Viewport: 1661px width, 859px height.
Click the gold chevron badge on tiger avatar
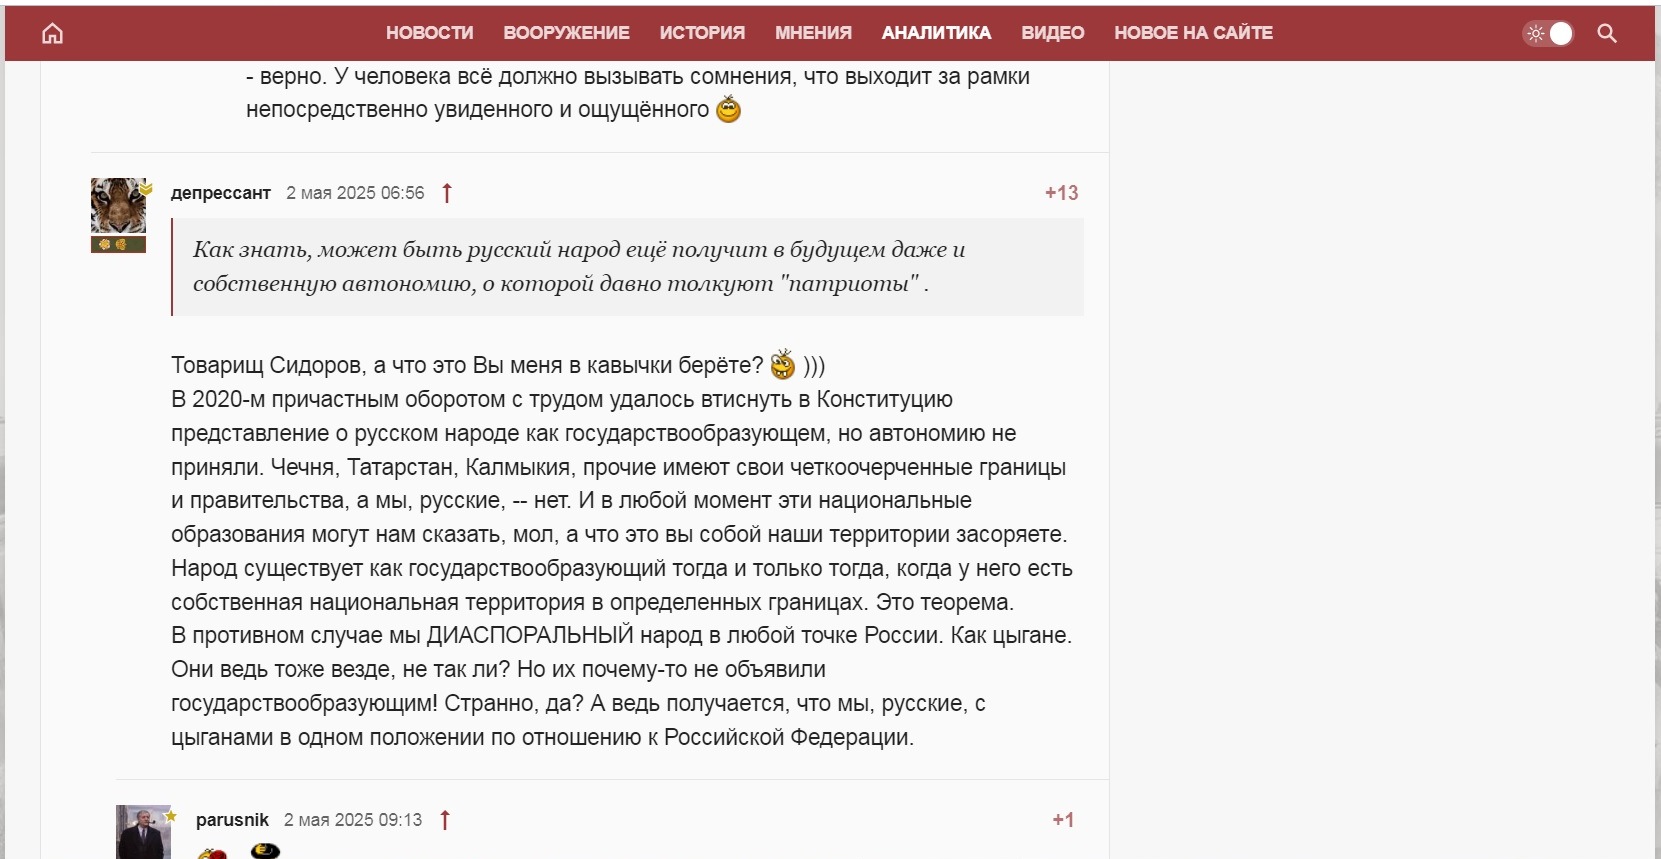pos(146,189)
